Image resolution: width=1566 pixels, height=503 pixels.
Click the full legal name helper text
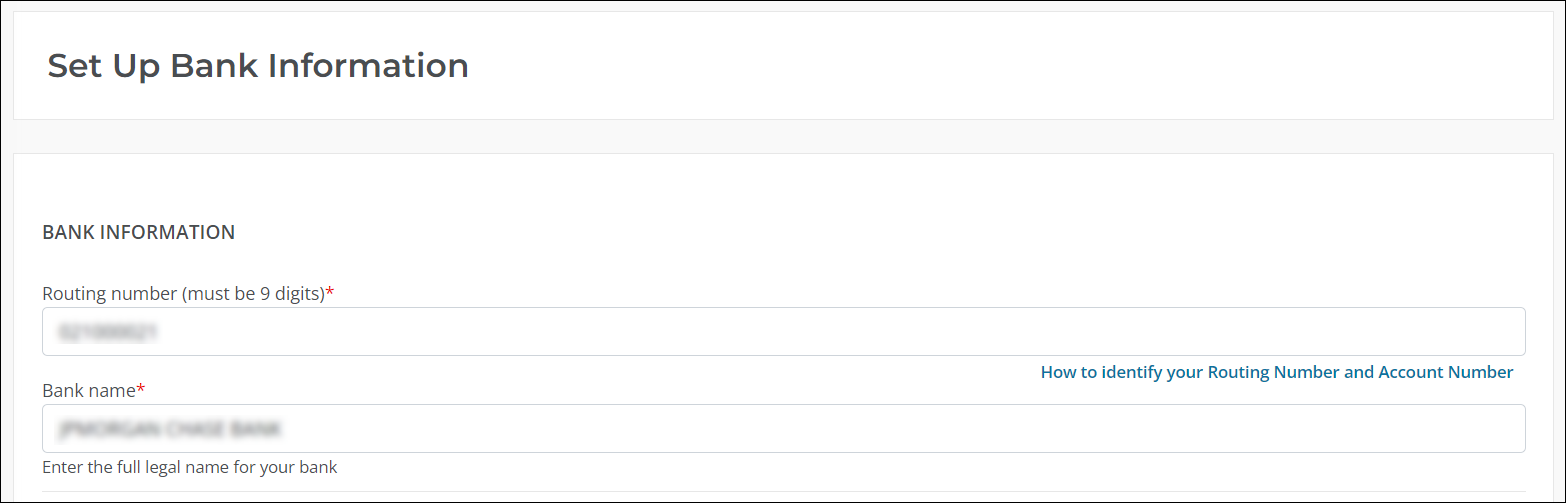[x=189, y=467]
